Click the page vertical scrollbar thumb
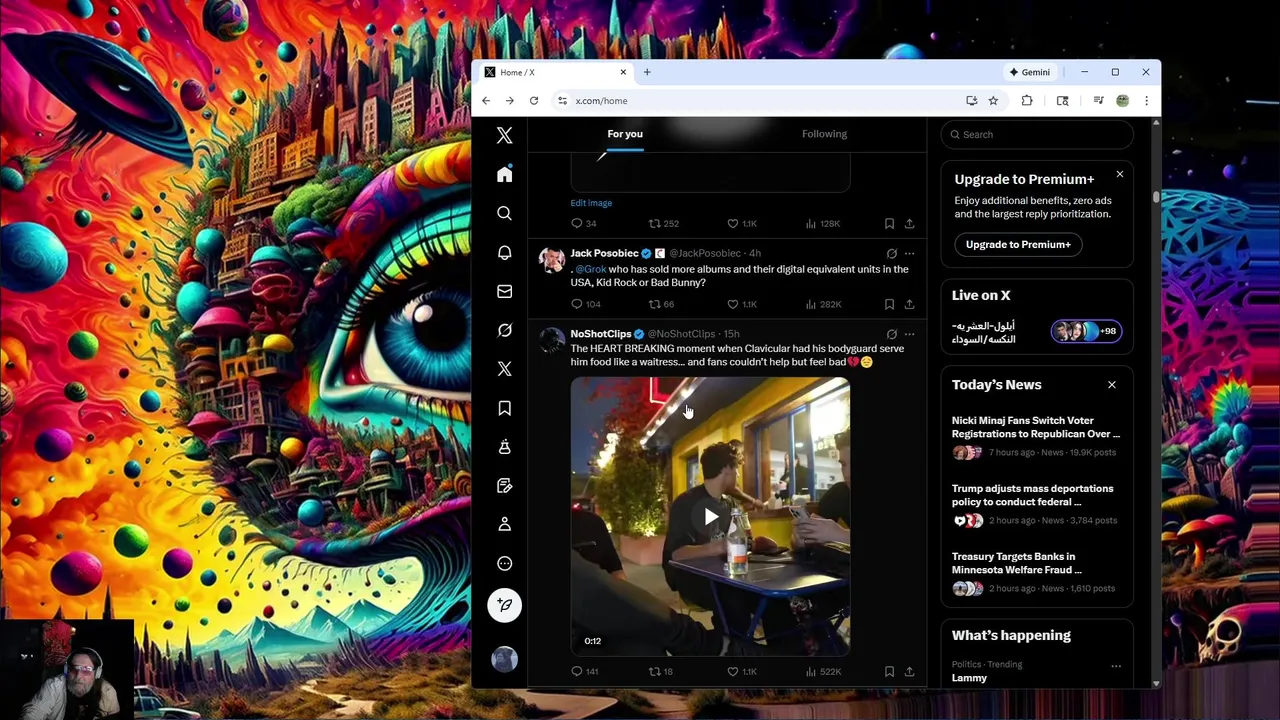 point(1156,196)
